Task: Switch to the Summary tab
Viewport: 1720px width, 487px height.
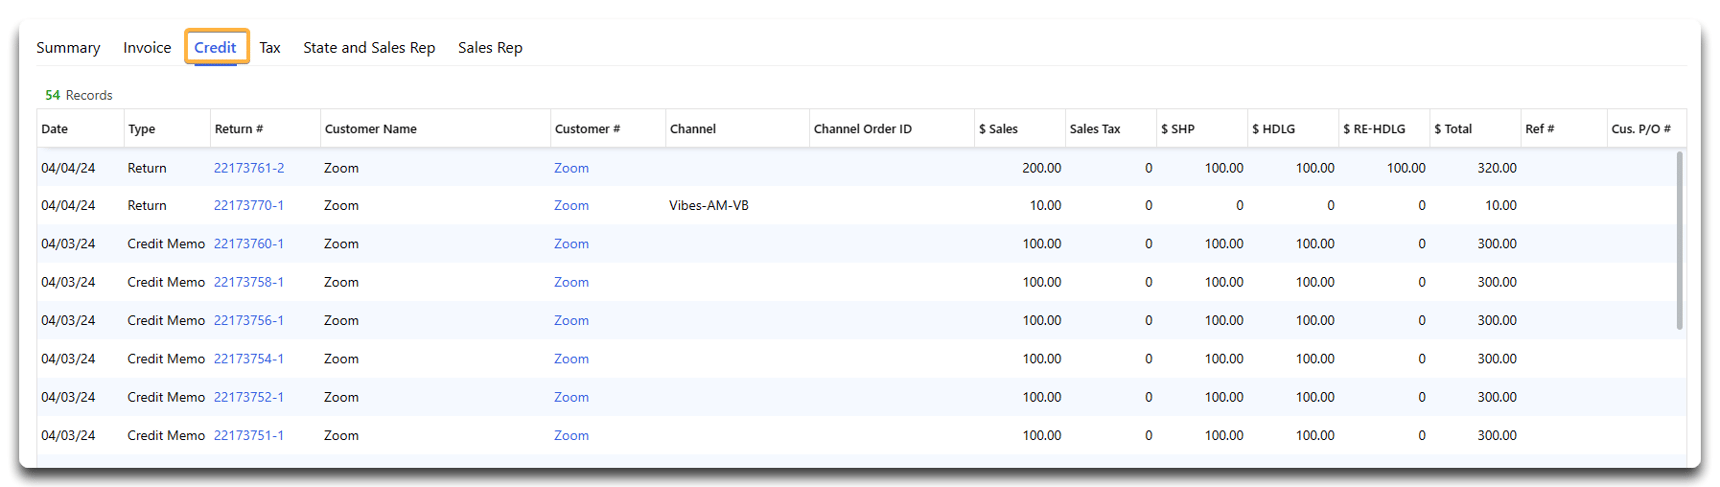Action: pos(68,48)
